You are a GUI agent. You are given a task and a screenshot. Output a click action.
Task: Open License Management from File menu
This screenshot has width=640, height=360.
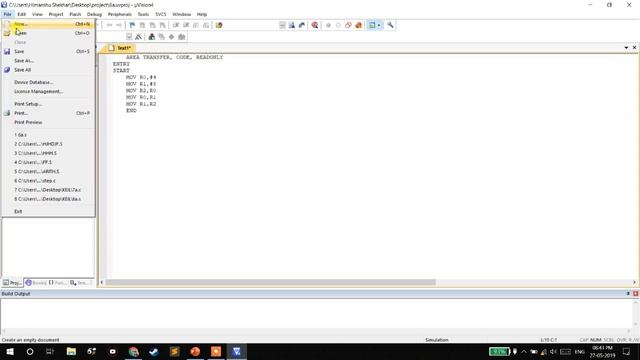point(48,91)
